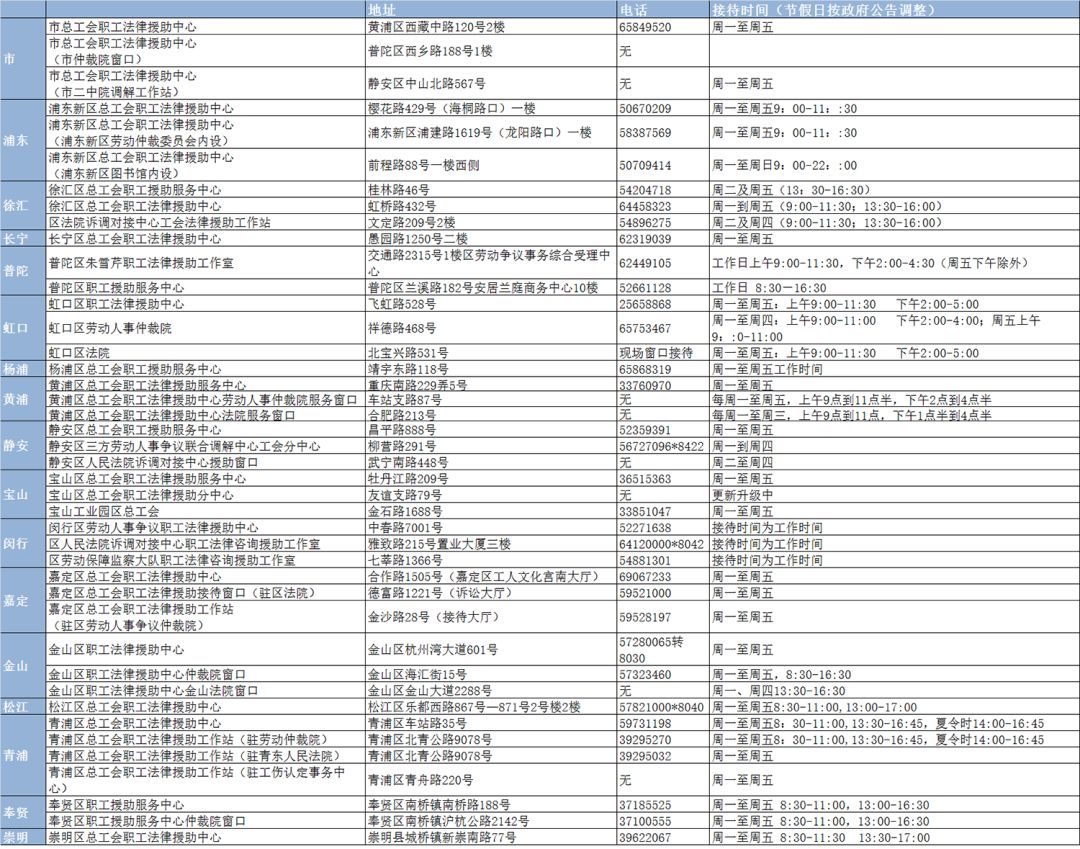Select address 武宁南路448号
The height and width of the screenshot is (849, 1080).
point(408,462)
